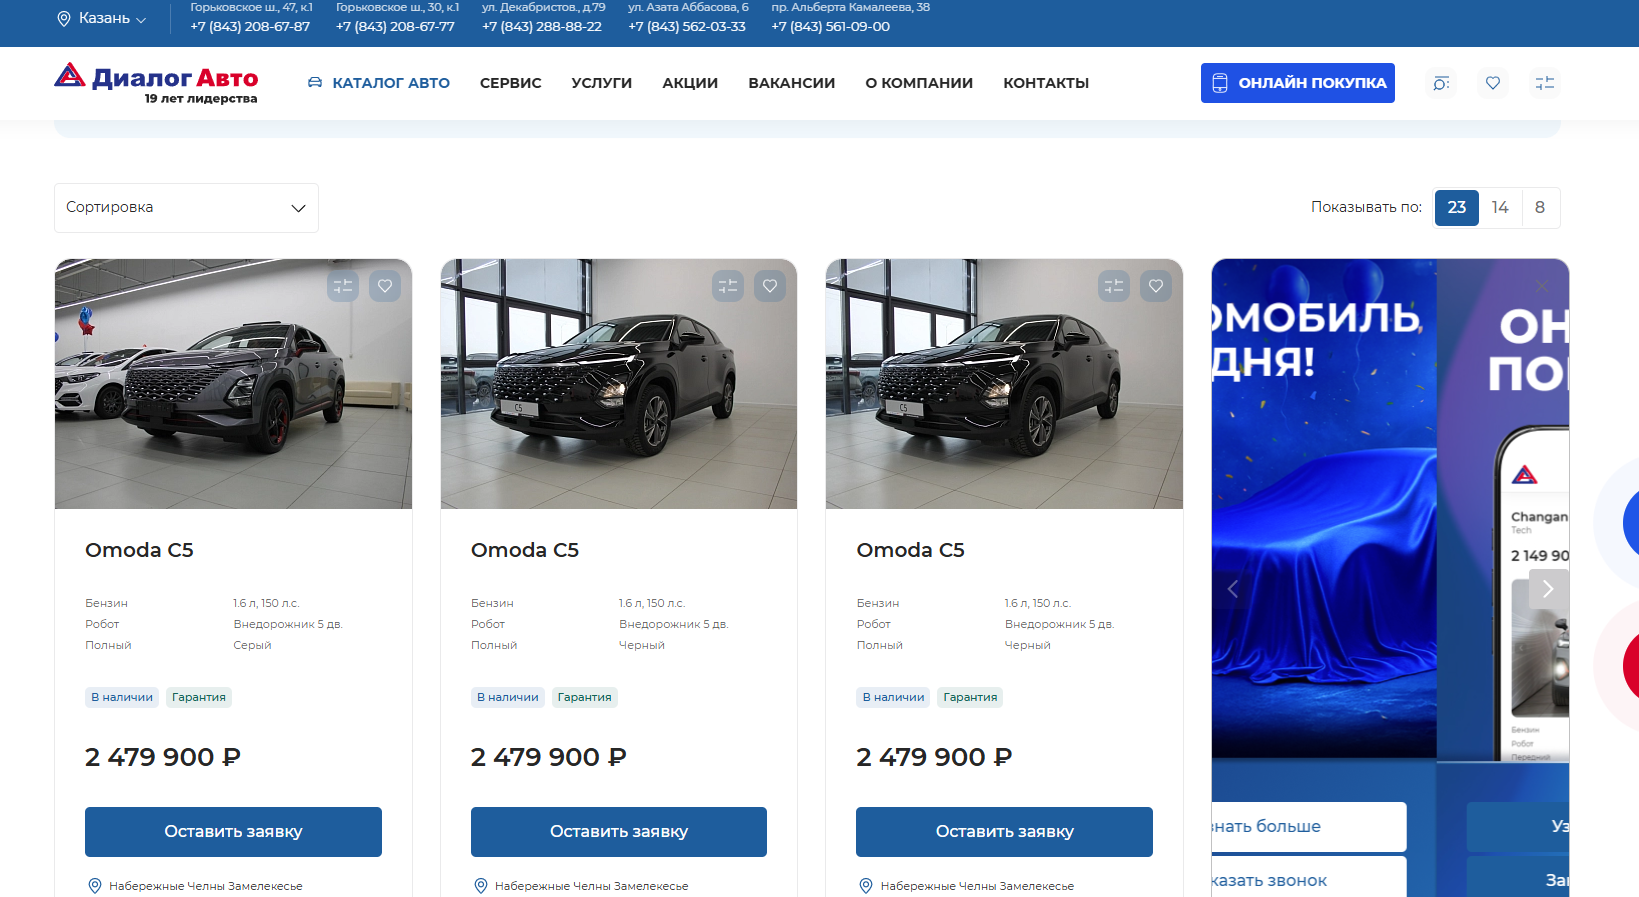Call +7 (843) 288-88-22 link
The width and height of the screenshot is (1639, 897).
[x=542, y=27]
